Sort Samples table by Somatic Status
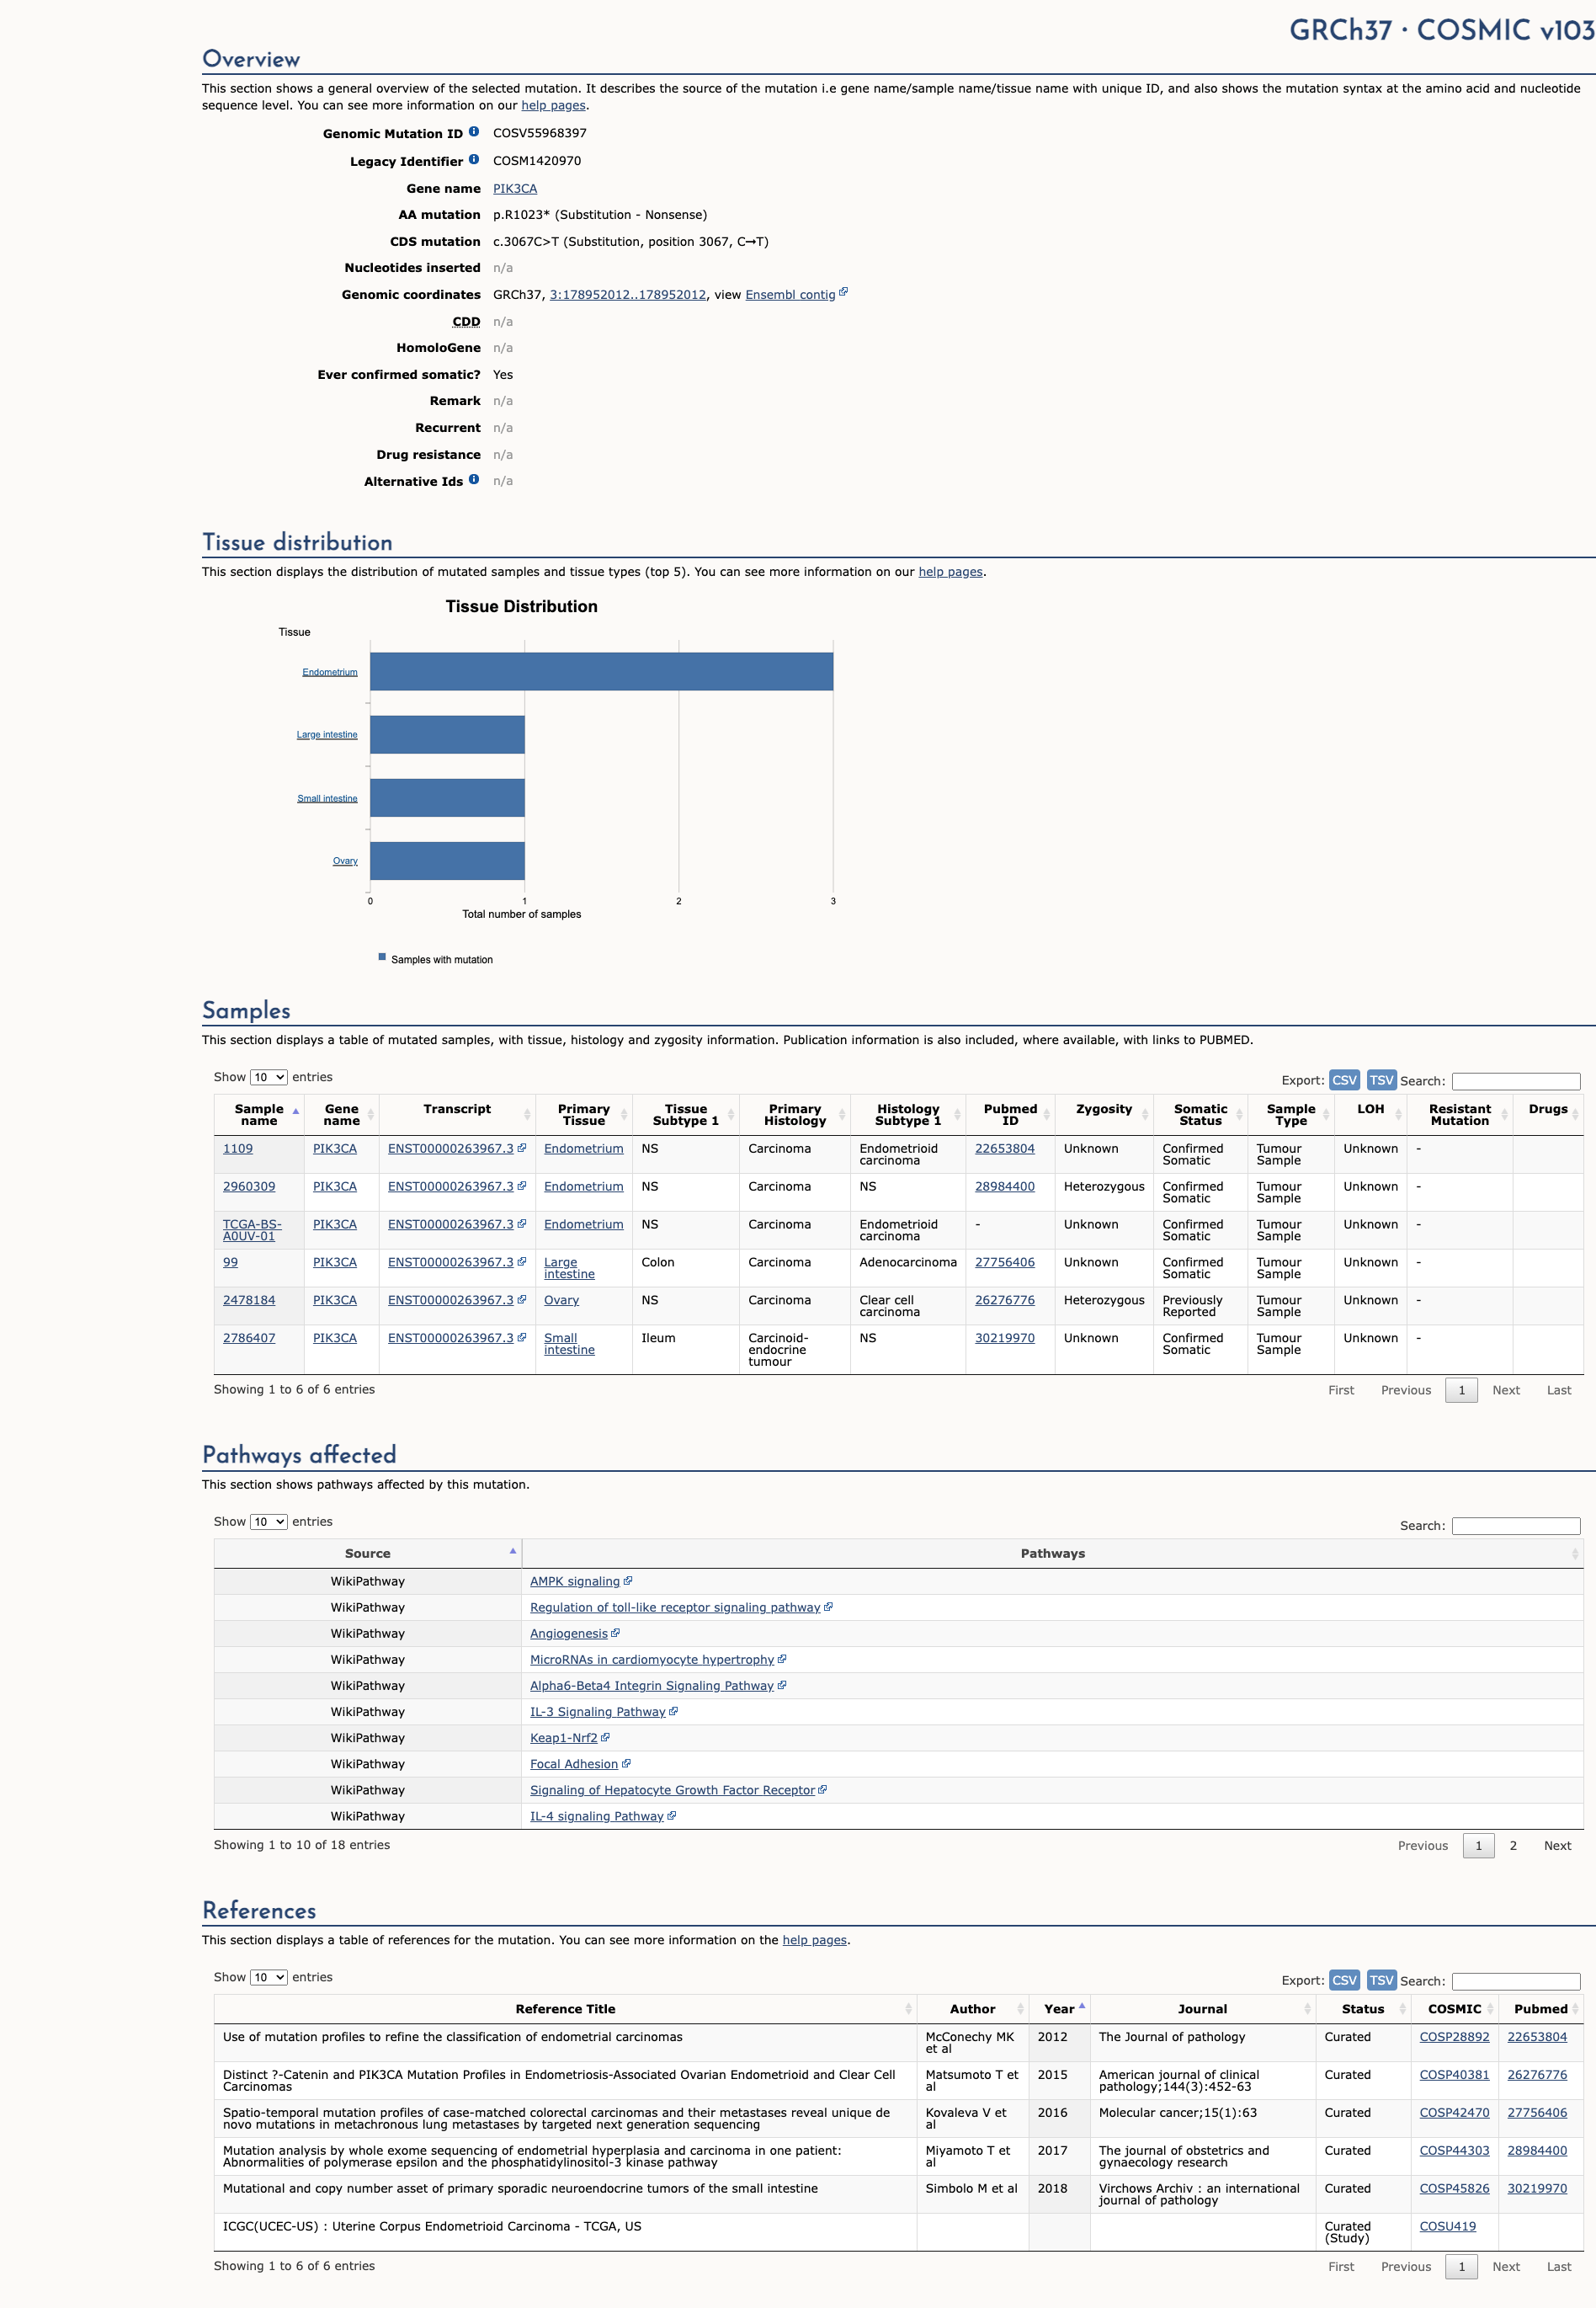1596x2308 pixels. [x=1200, y=1115]
